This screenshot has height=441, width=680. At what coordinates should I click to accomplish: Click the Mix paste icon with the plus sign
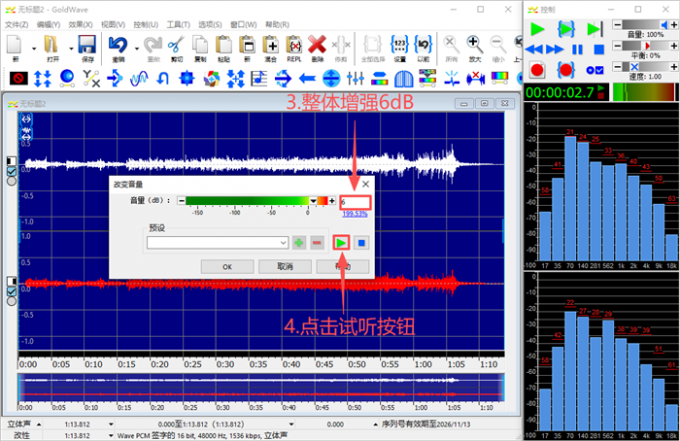coord(271,46)
